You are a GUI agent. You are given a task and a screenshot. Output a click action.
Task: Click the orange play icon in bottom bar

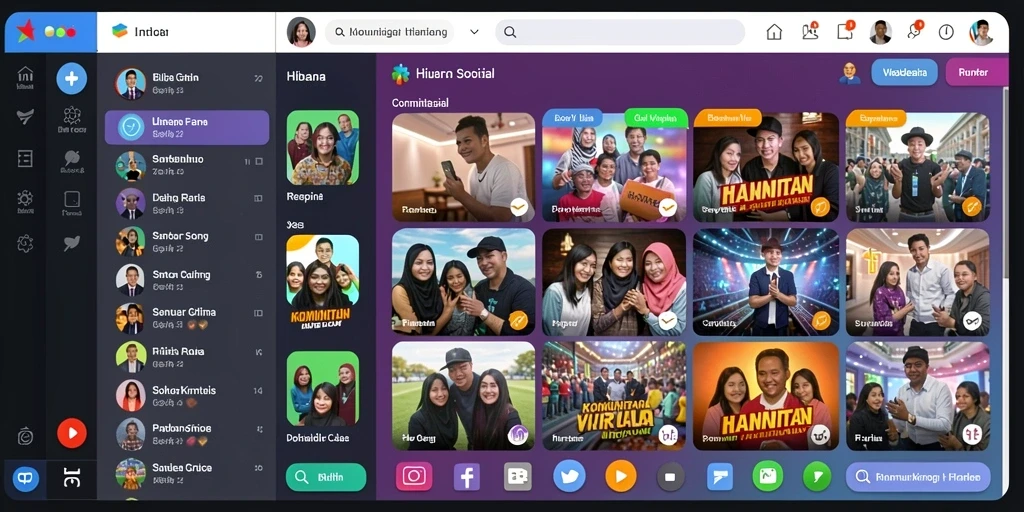click(620, 477)
